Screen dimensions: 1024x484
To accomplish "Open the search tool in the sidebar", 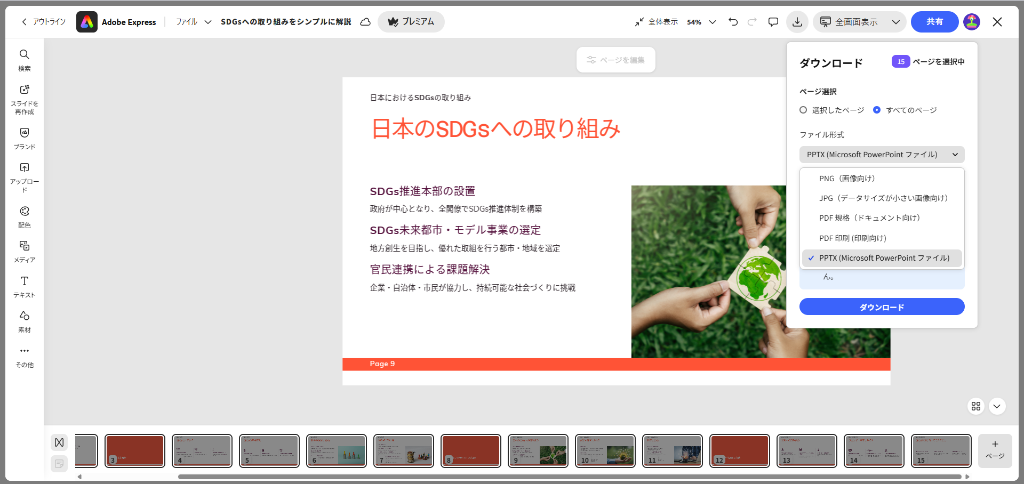I will point(24,59).
